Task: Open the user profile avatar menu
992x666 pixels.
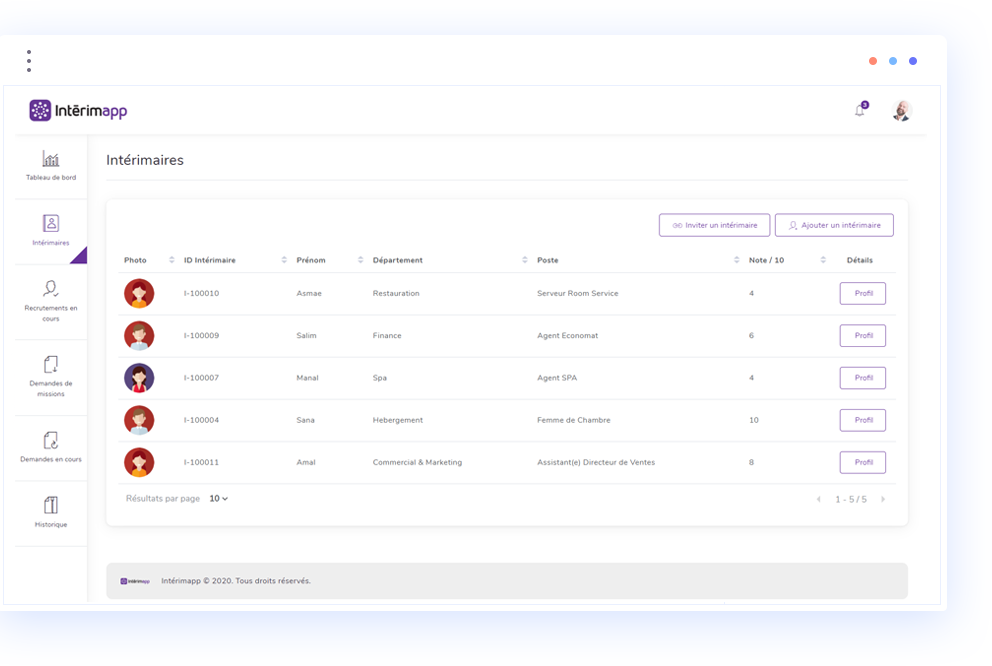Action: pos(901,110)
